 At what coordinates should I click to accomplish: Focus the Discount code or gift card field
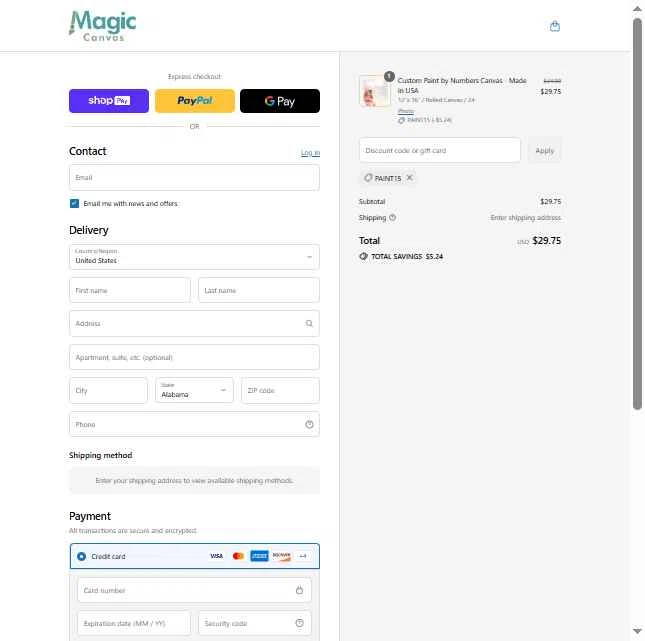point(440,151)
